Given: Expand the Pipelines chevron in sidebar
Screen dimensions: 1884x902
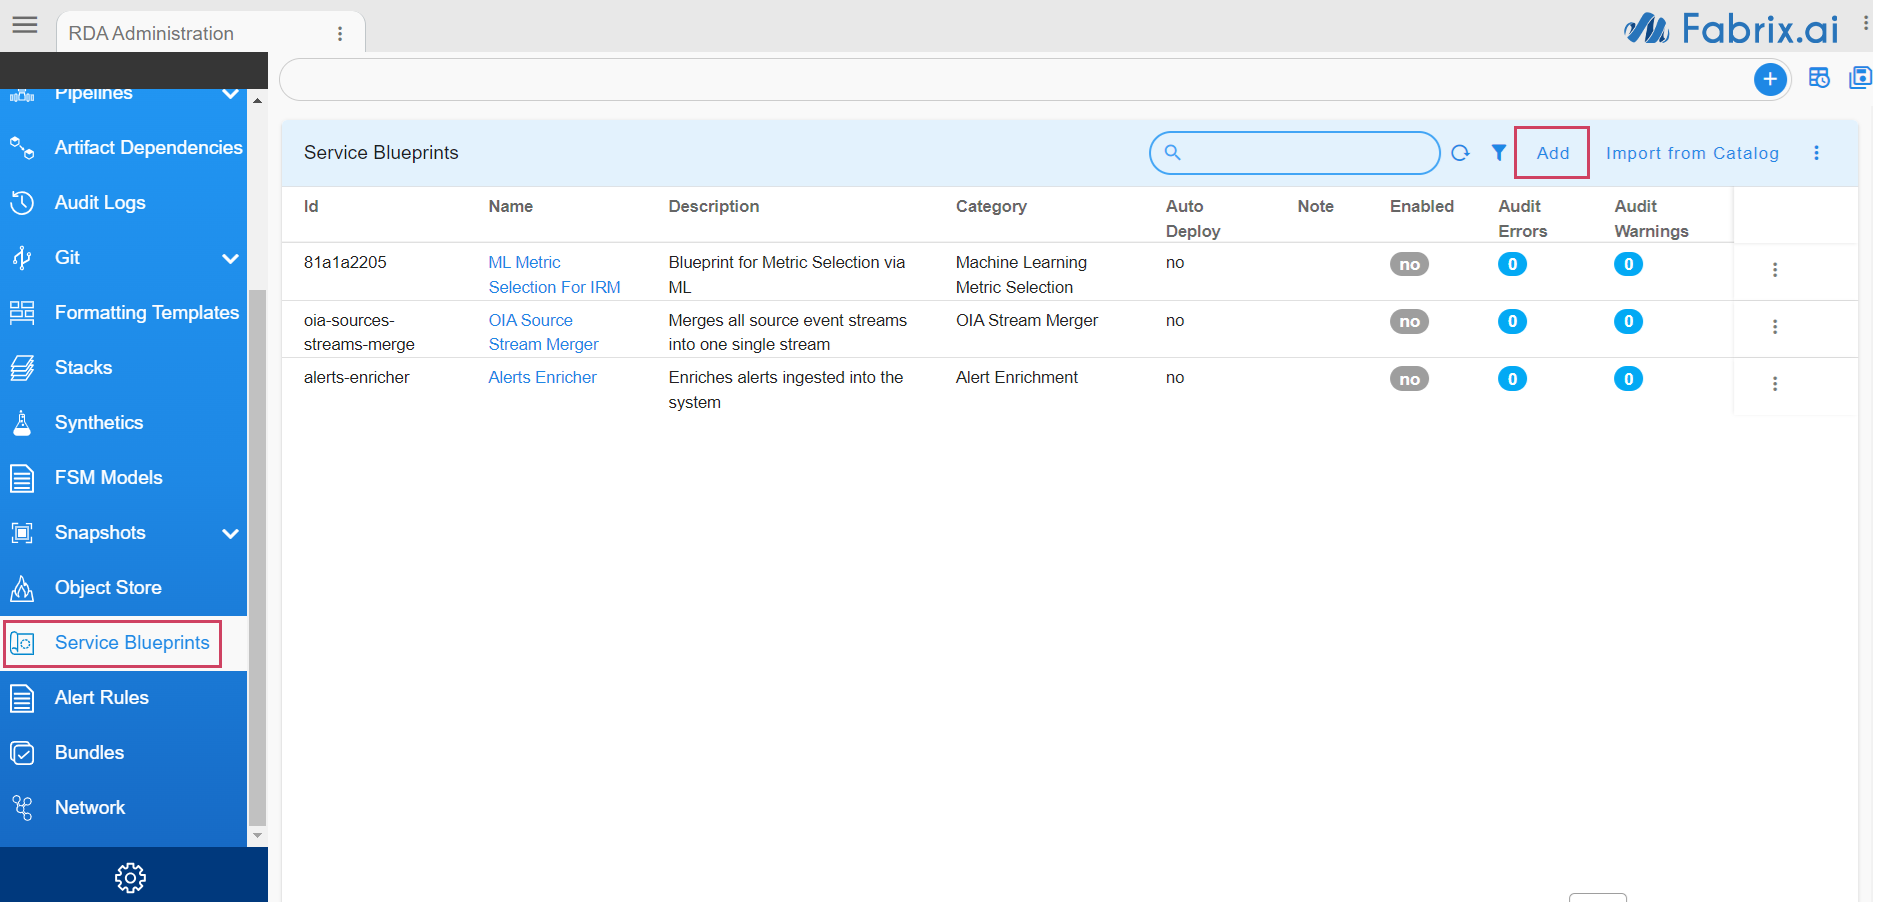Looking at the screenshot, I should point(230,94).
